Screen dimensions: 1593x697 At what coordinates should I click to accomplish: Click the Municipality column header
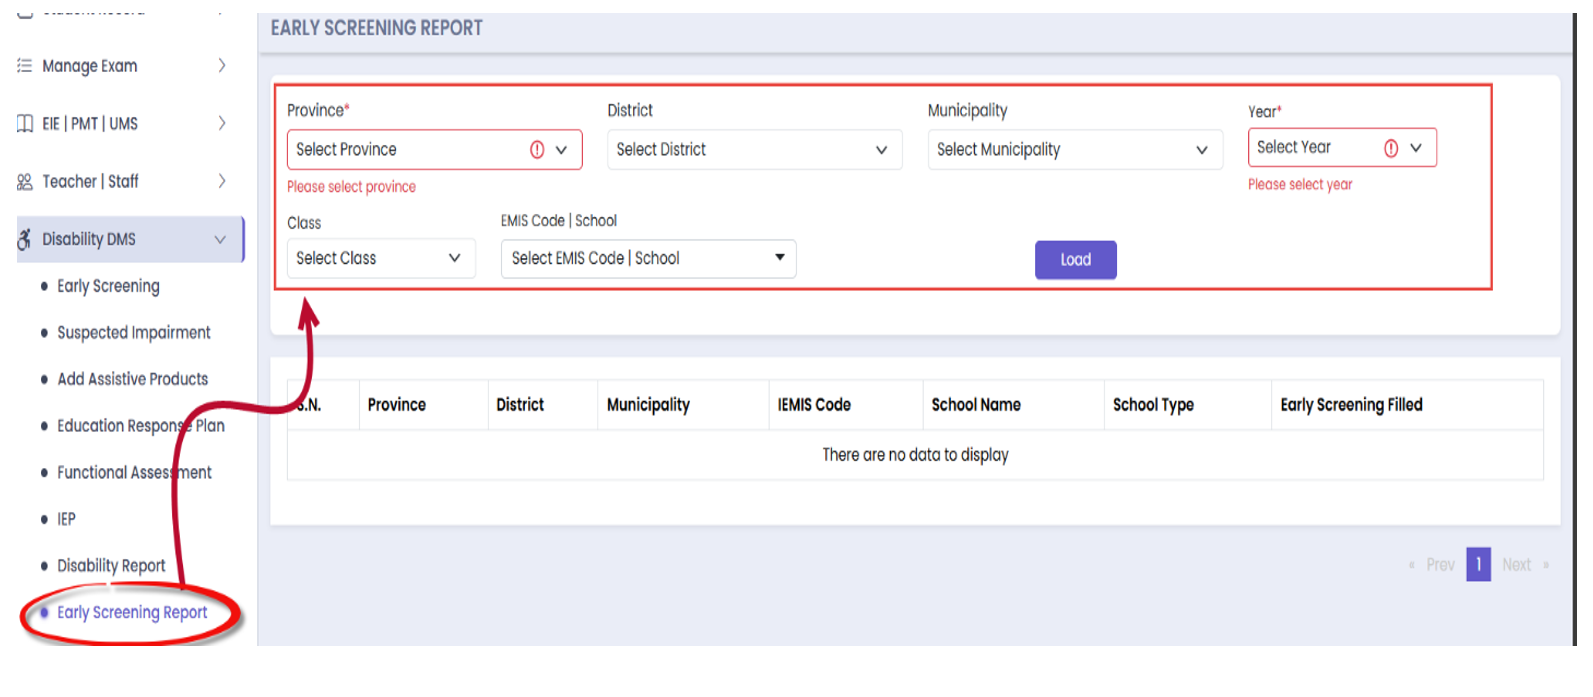[x=648, y=405]
